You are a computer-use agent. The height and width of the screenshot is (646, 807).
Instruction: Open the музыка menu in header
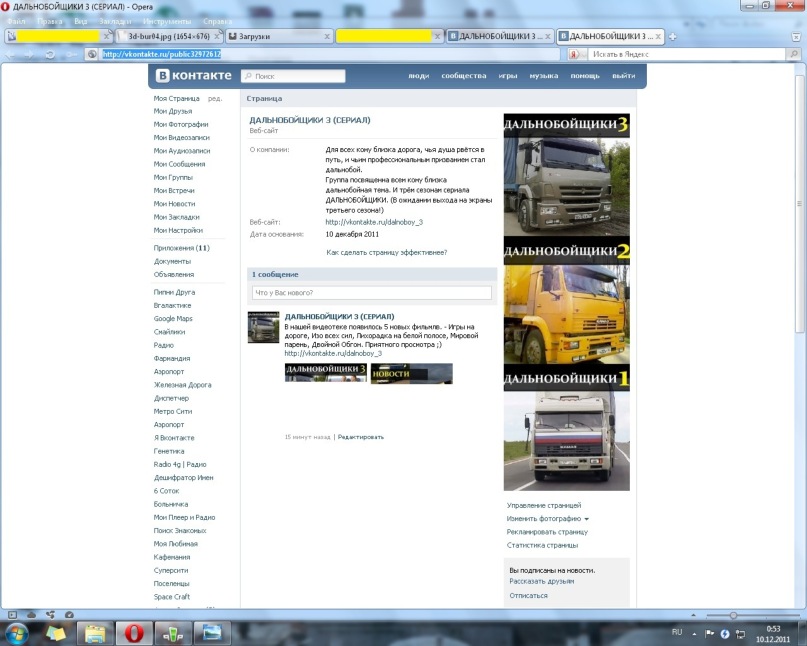(x=543, y=76)
